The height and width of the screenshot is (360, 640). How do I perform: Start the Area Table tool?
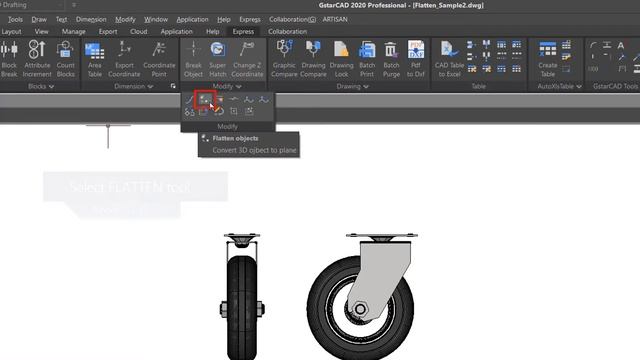pos(95,59)
